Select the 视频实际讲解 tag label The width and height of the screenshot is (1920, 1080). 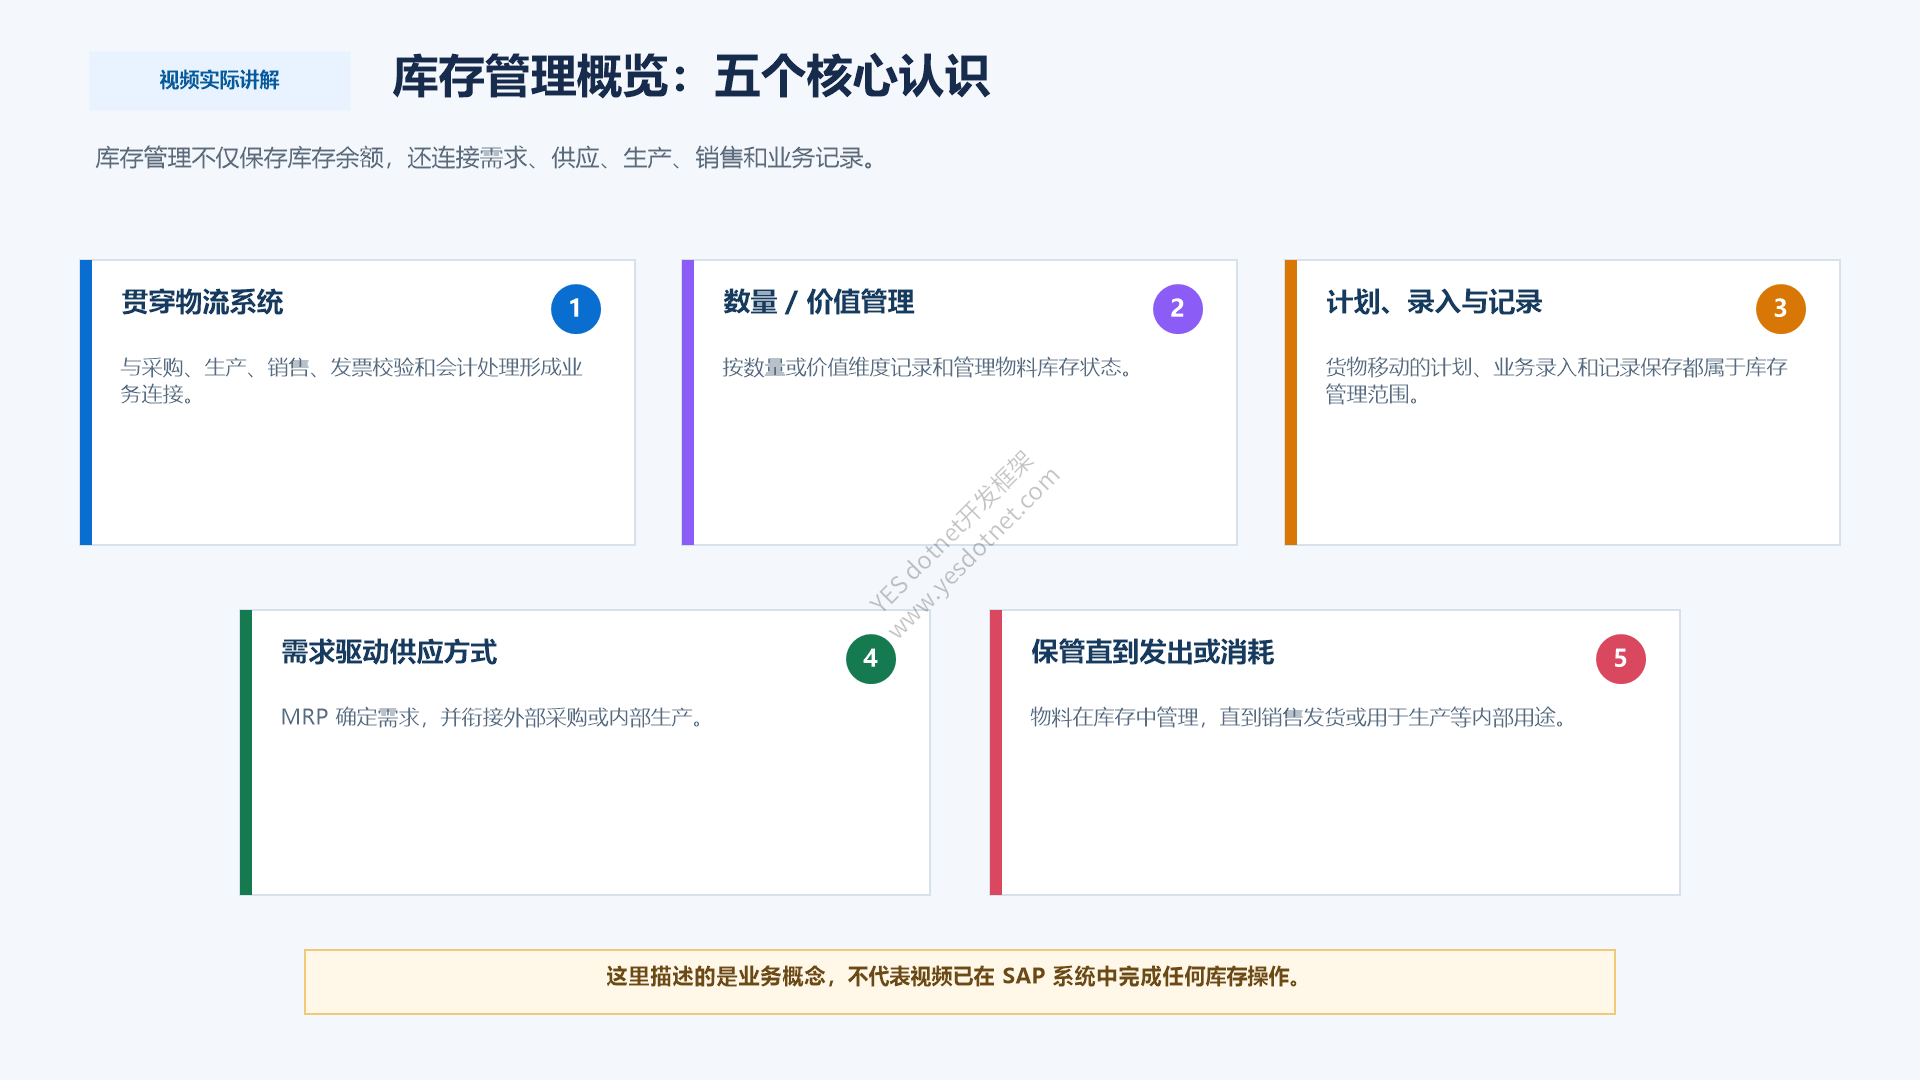click(x=220, y=81)
